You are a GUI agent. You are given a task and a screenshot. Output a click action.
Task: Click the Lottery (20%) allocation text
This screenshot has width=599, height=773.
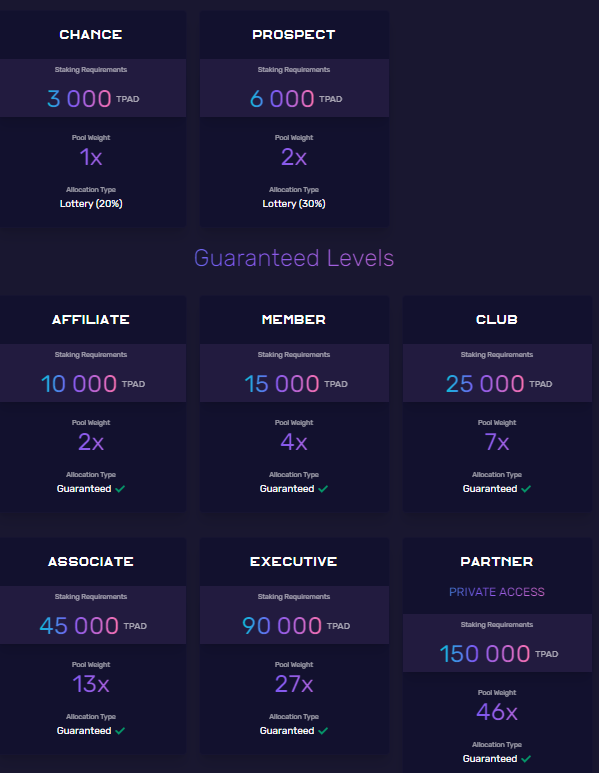tap(91, 204)
